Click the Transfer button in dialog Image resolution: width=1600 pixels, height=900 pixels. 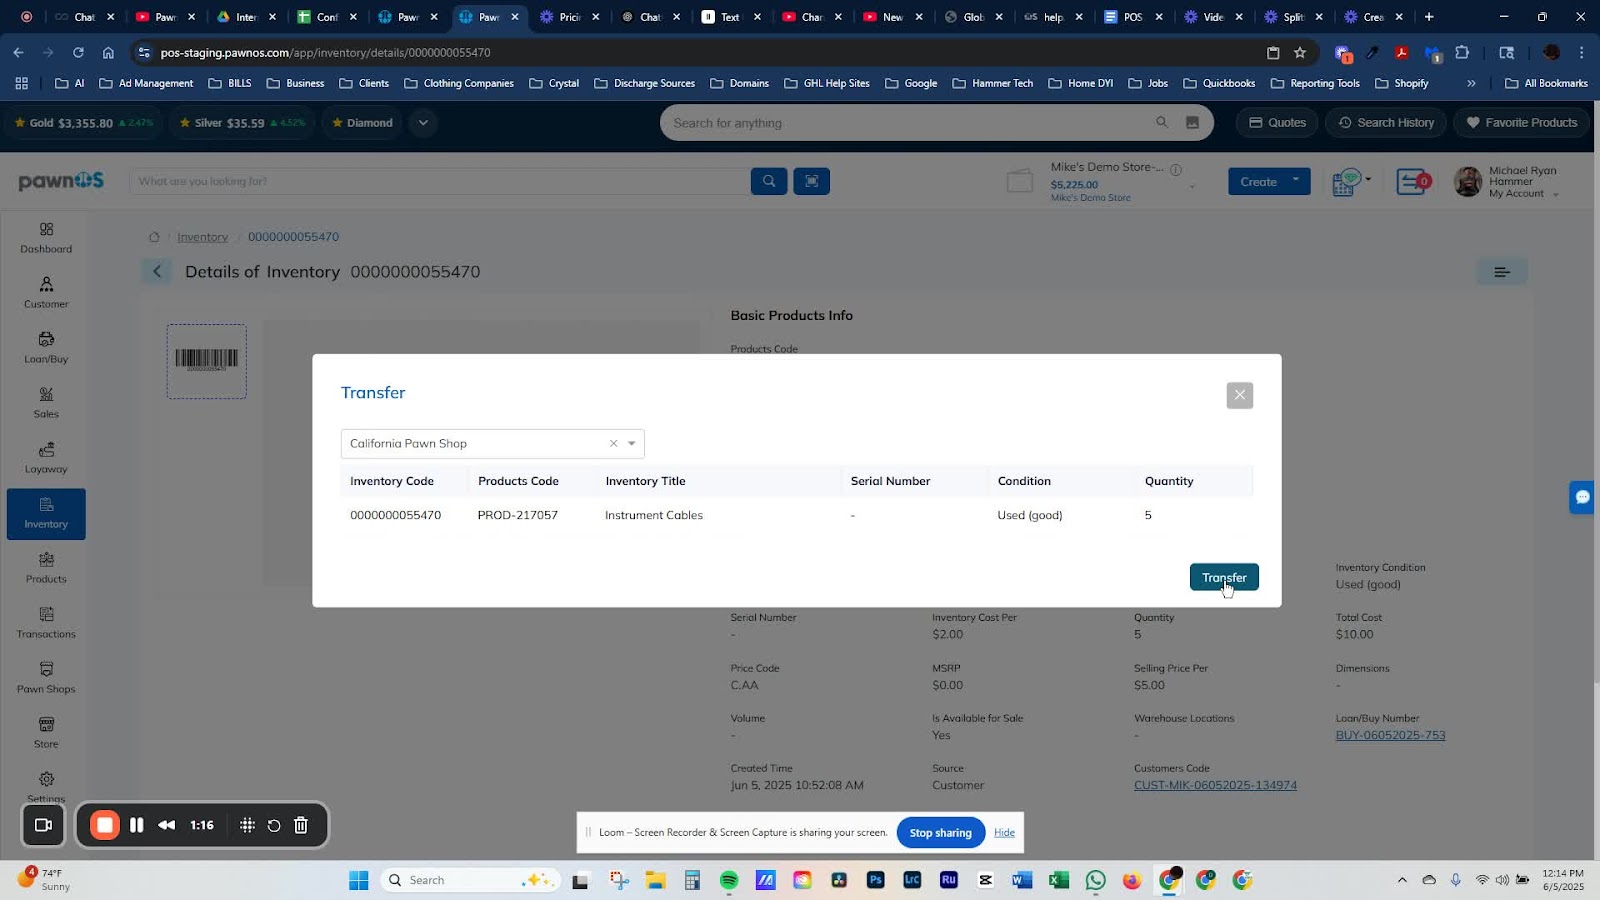(x=1224, y=577)
